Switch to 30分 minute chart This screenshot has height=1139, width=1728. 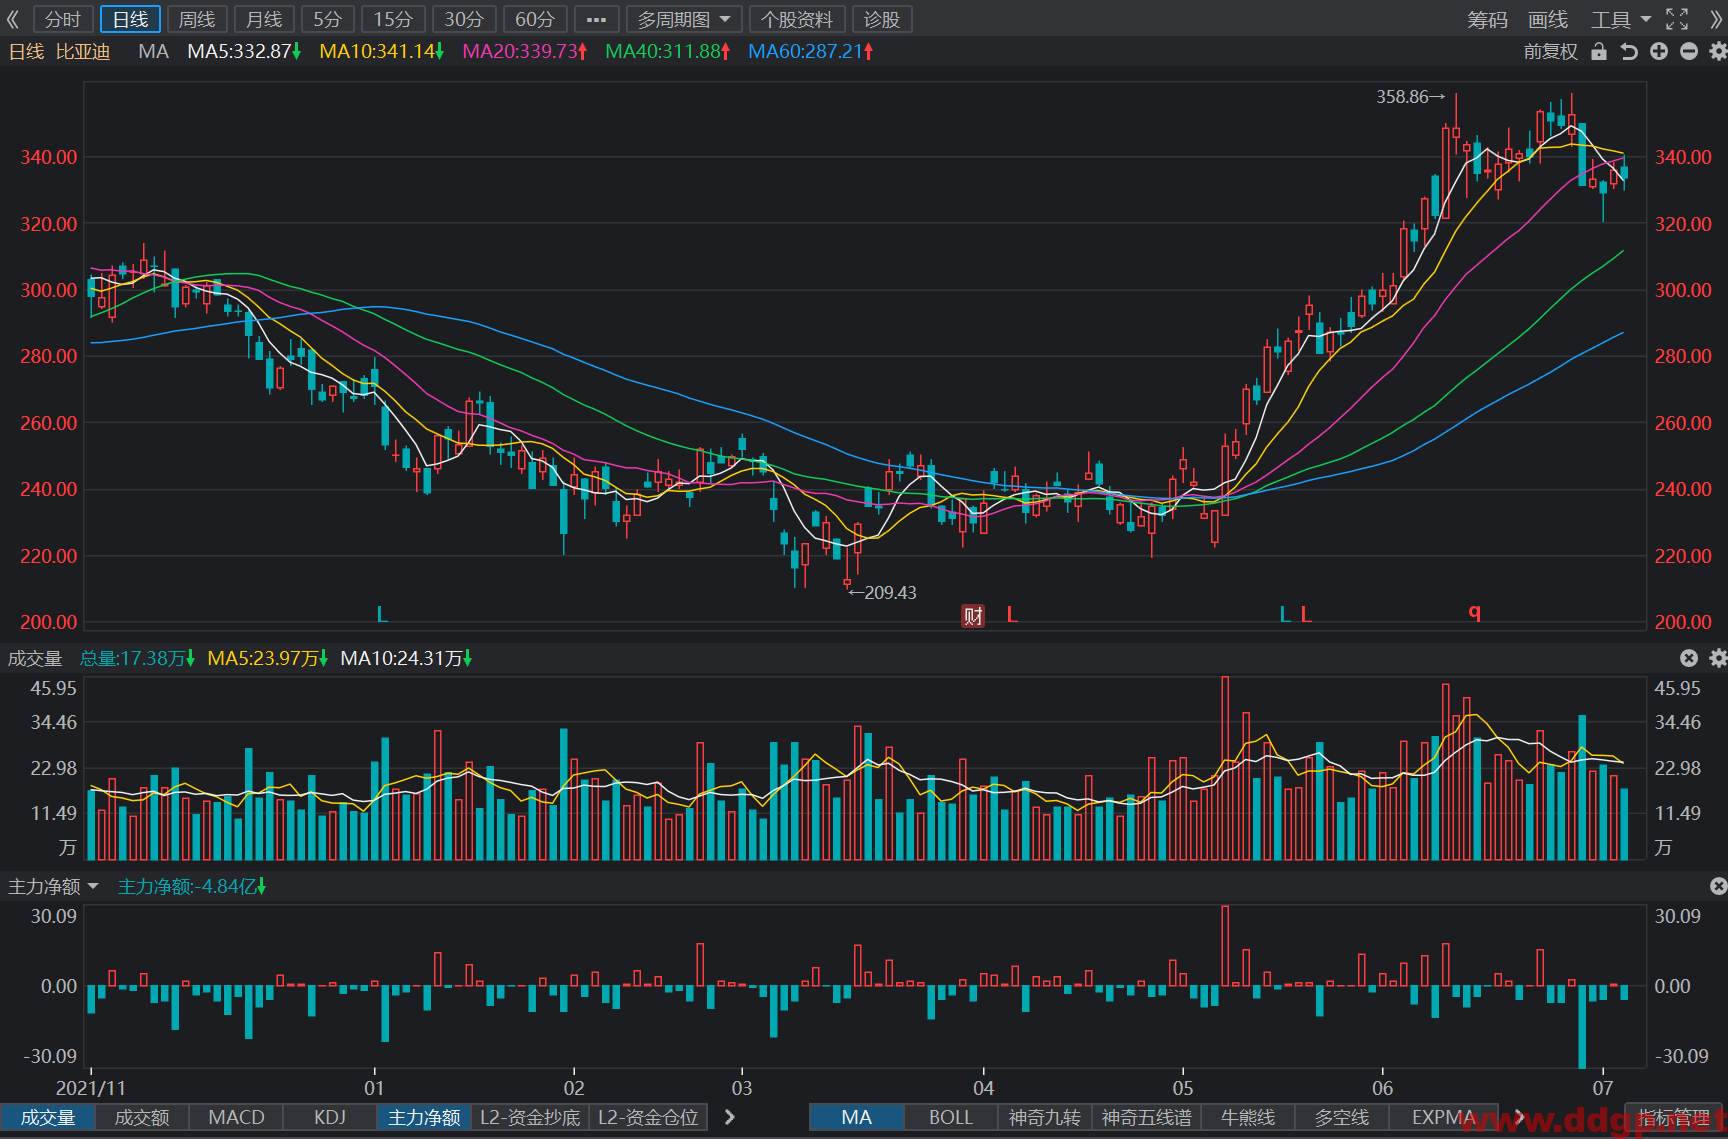[x=464, y=19]
